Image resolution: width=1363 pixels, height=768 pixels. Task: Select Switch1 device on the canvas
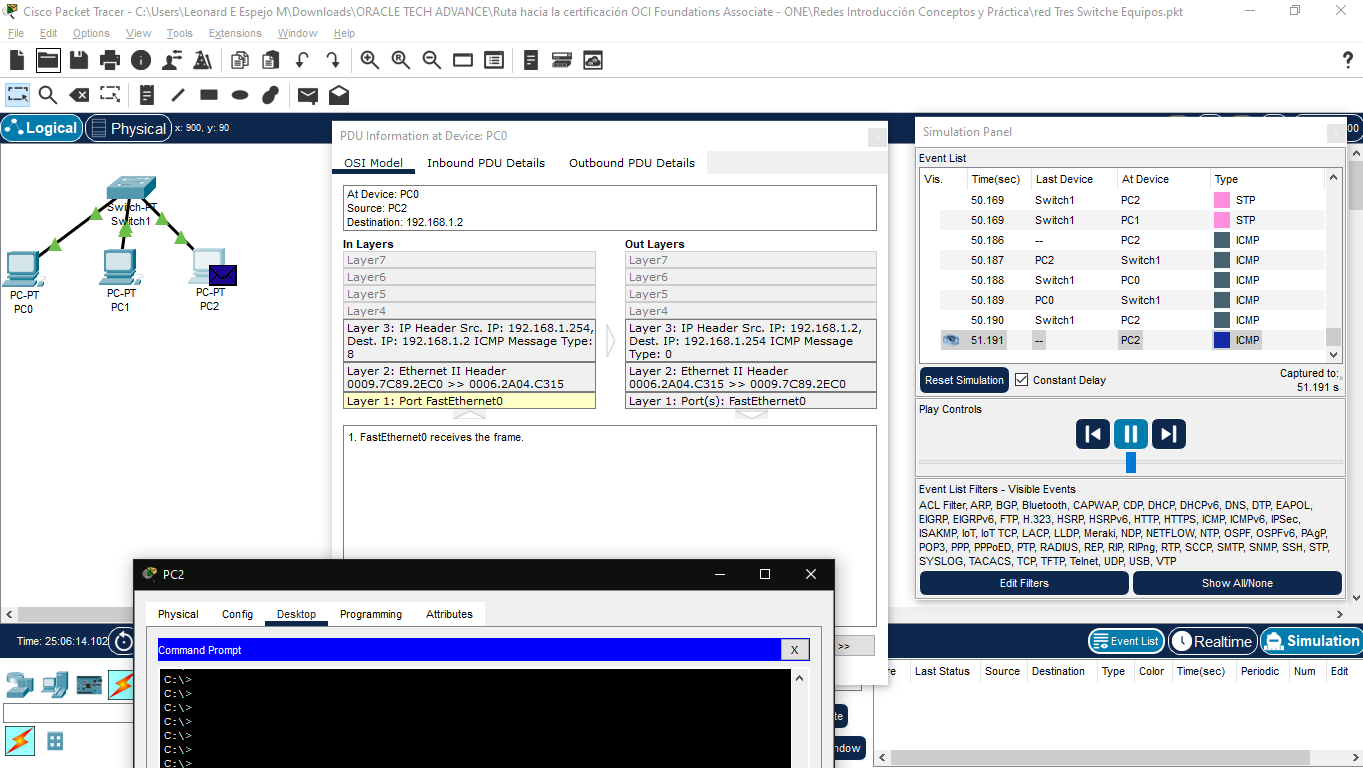point(130,190)
